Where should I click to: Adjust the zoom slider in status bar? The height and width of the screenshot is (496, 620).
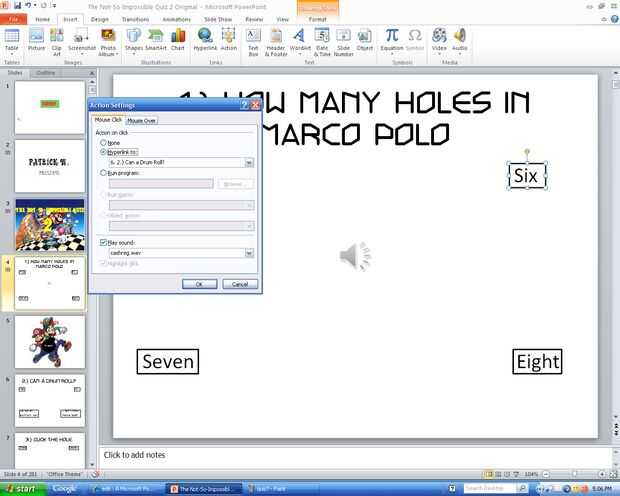click(575, 474)
